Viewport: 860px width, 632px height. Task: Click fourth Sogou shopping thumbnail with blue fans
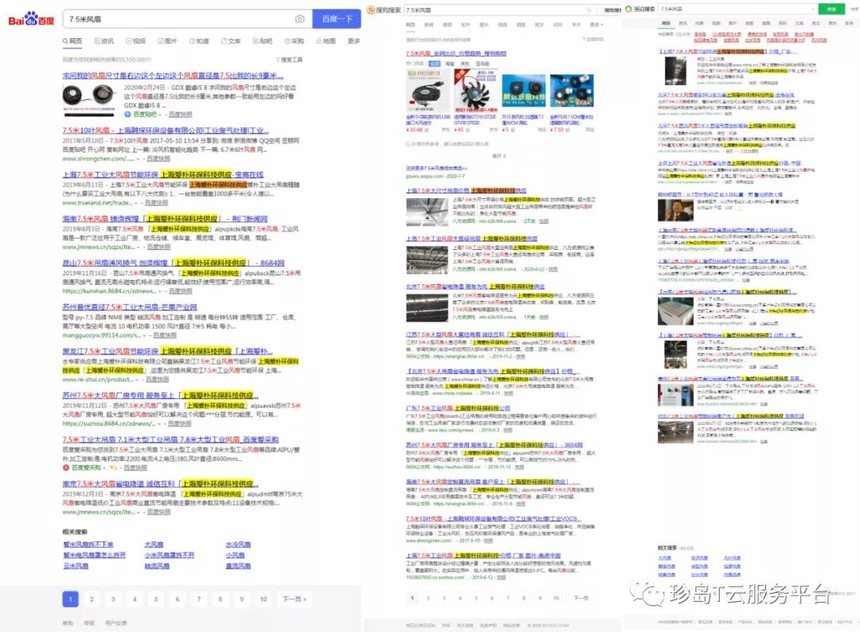coord(572,91)
